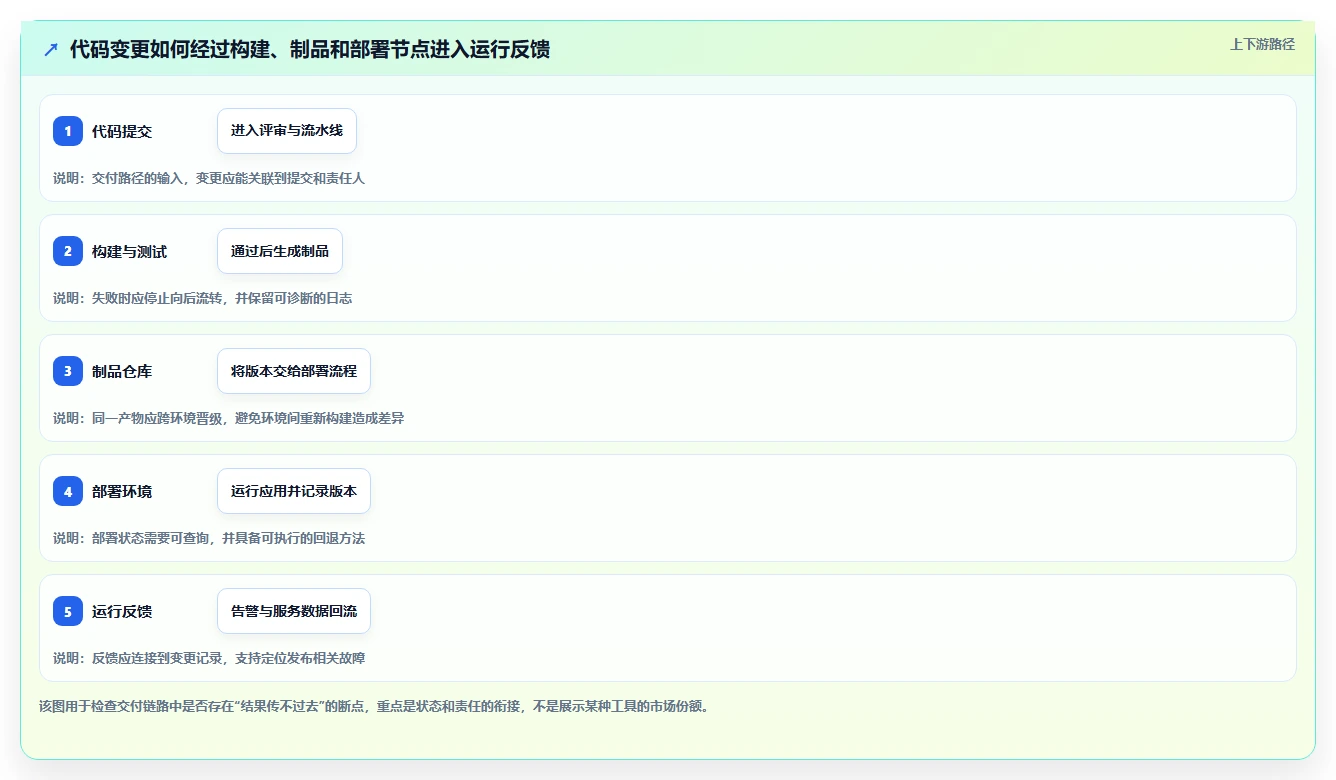This screenshot has width=1336, height=780.
Task: Click the 上下游路径 label in header
Action: [x=1262, y=44]
